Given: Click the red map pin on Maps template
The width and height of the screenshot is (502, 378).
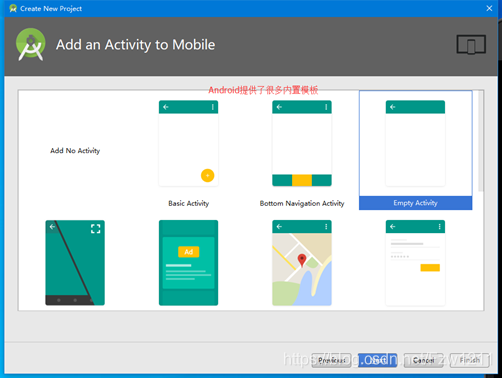Looking at the screenshot, I should tap(302, 260).
